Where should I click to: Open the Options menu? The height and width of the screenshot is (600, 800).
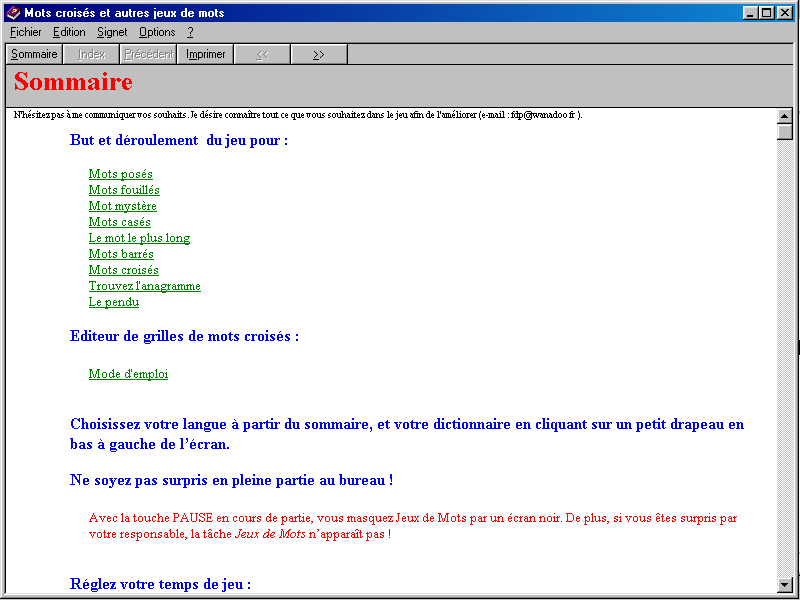[157, 32]
